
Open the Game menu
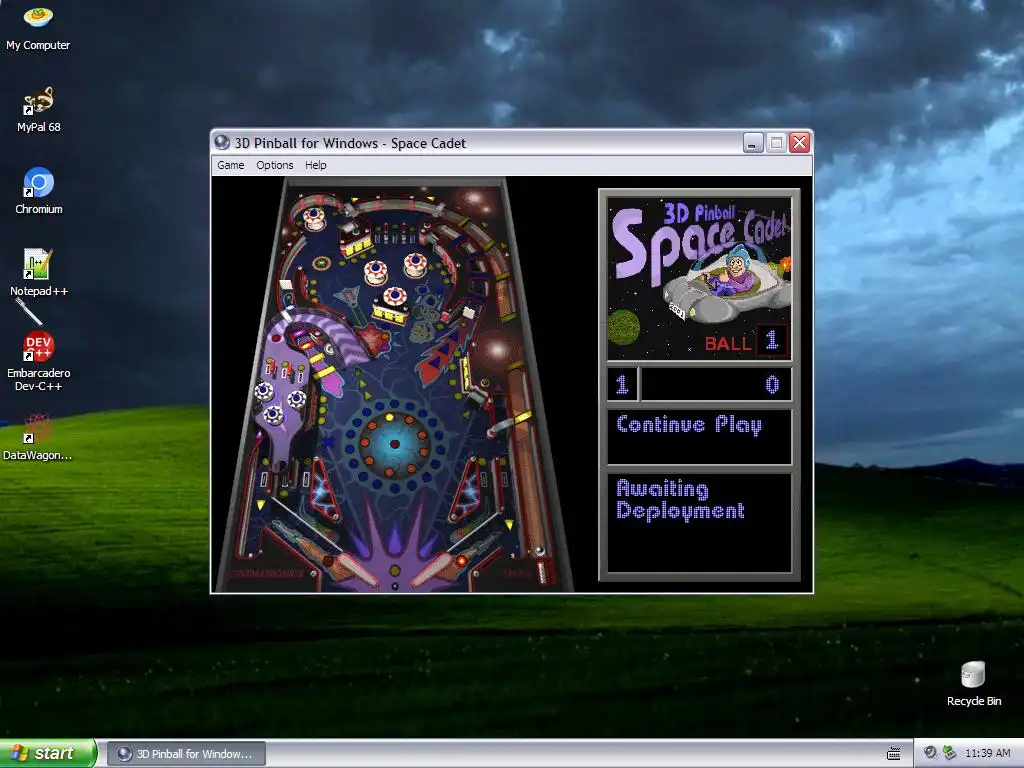(x=231, y=165)
